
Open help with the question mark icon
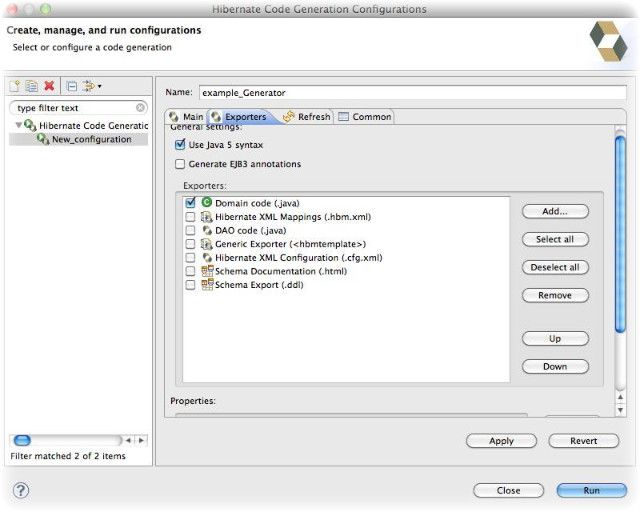(x=21, y=490)
